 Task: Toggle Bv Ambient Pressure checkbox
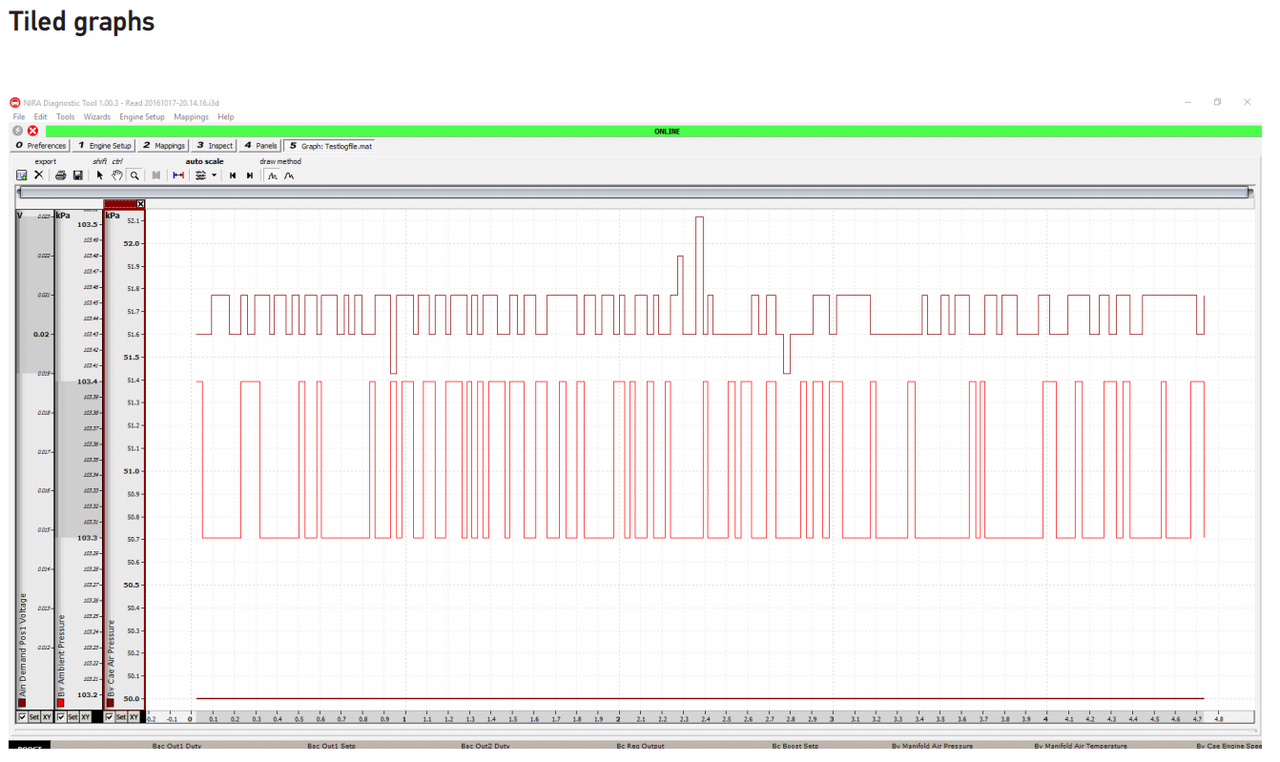61,717
